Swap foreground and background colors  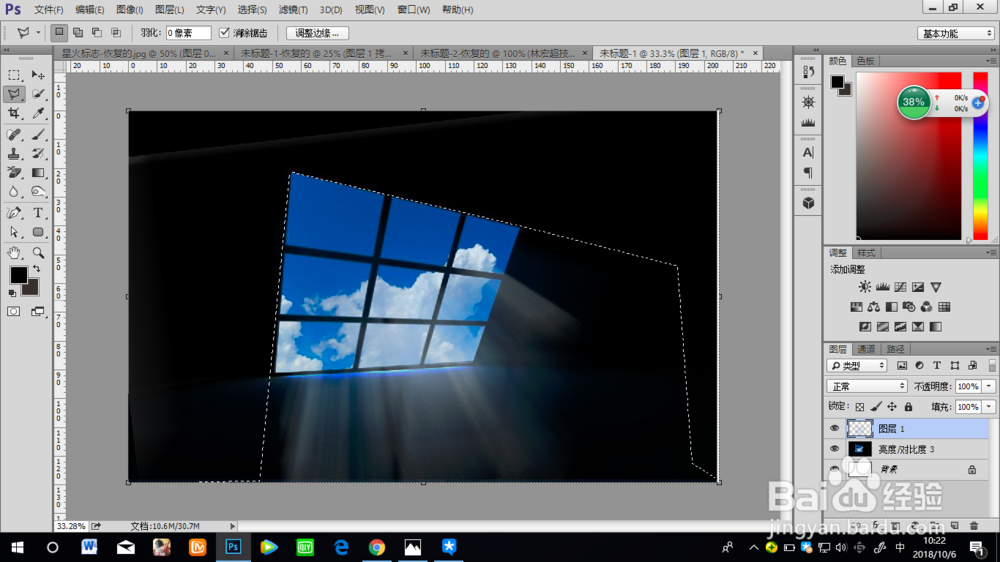(36, 269)
